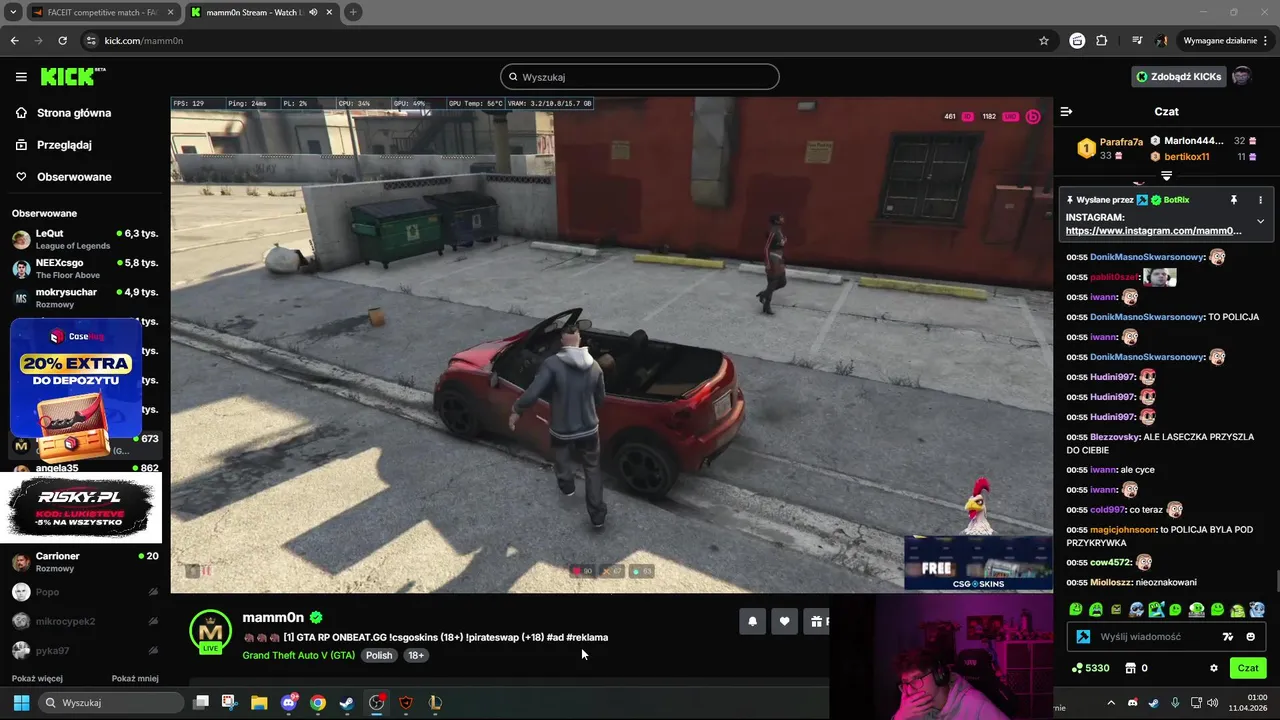Open LeQut channel in sidebar
Viewport: 1280px width, 720px height.
coord(85,239)
